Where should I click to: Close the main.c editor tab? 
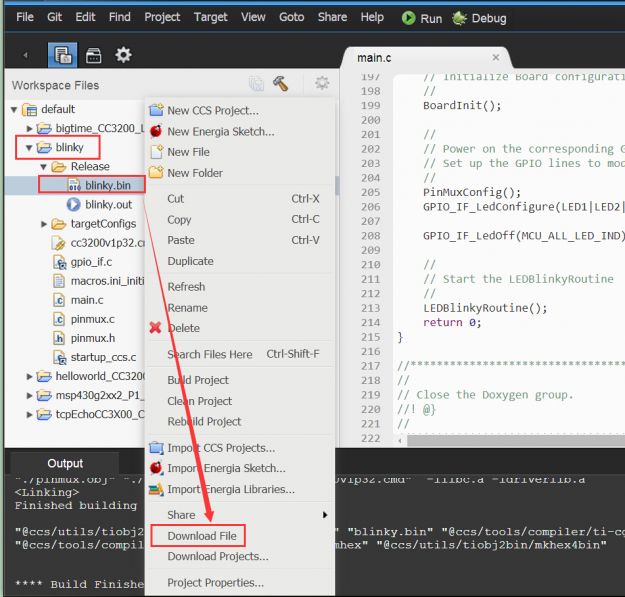(x=495, y=57)
